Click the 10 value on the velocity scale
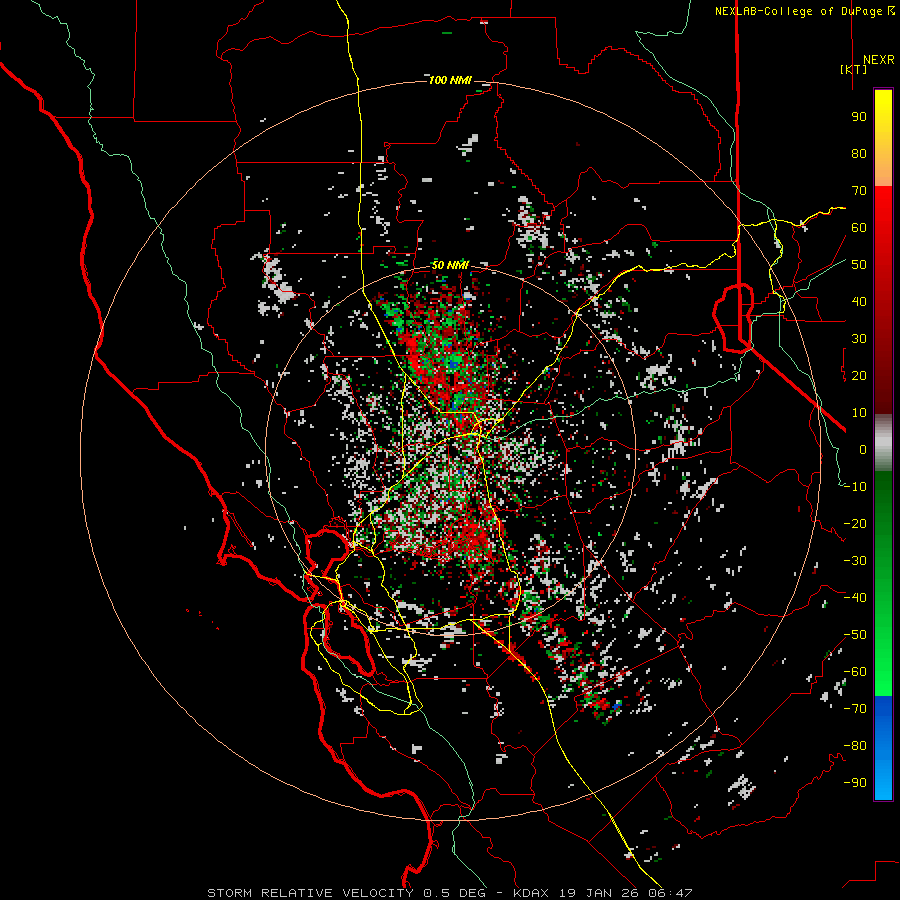 [859, 413]
